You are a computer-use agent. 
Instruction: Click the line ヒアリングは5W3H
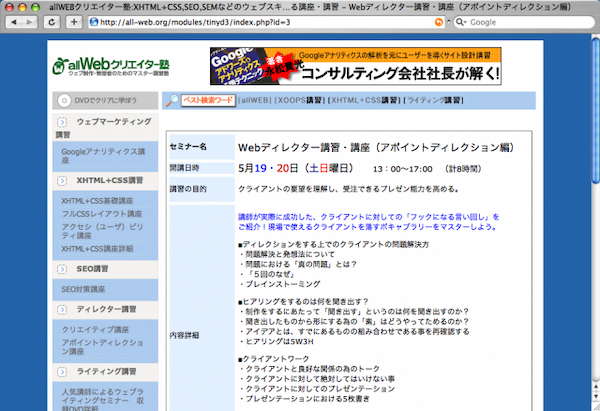point(277,342)
